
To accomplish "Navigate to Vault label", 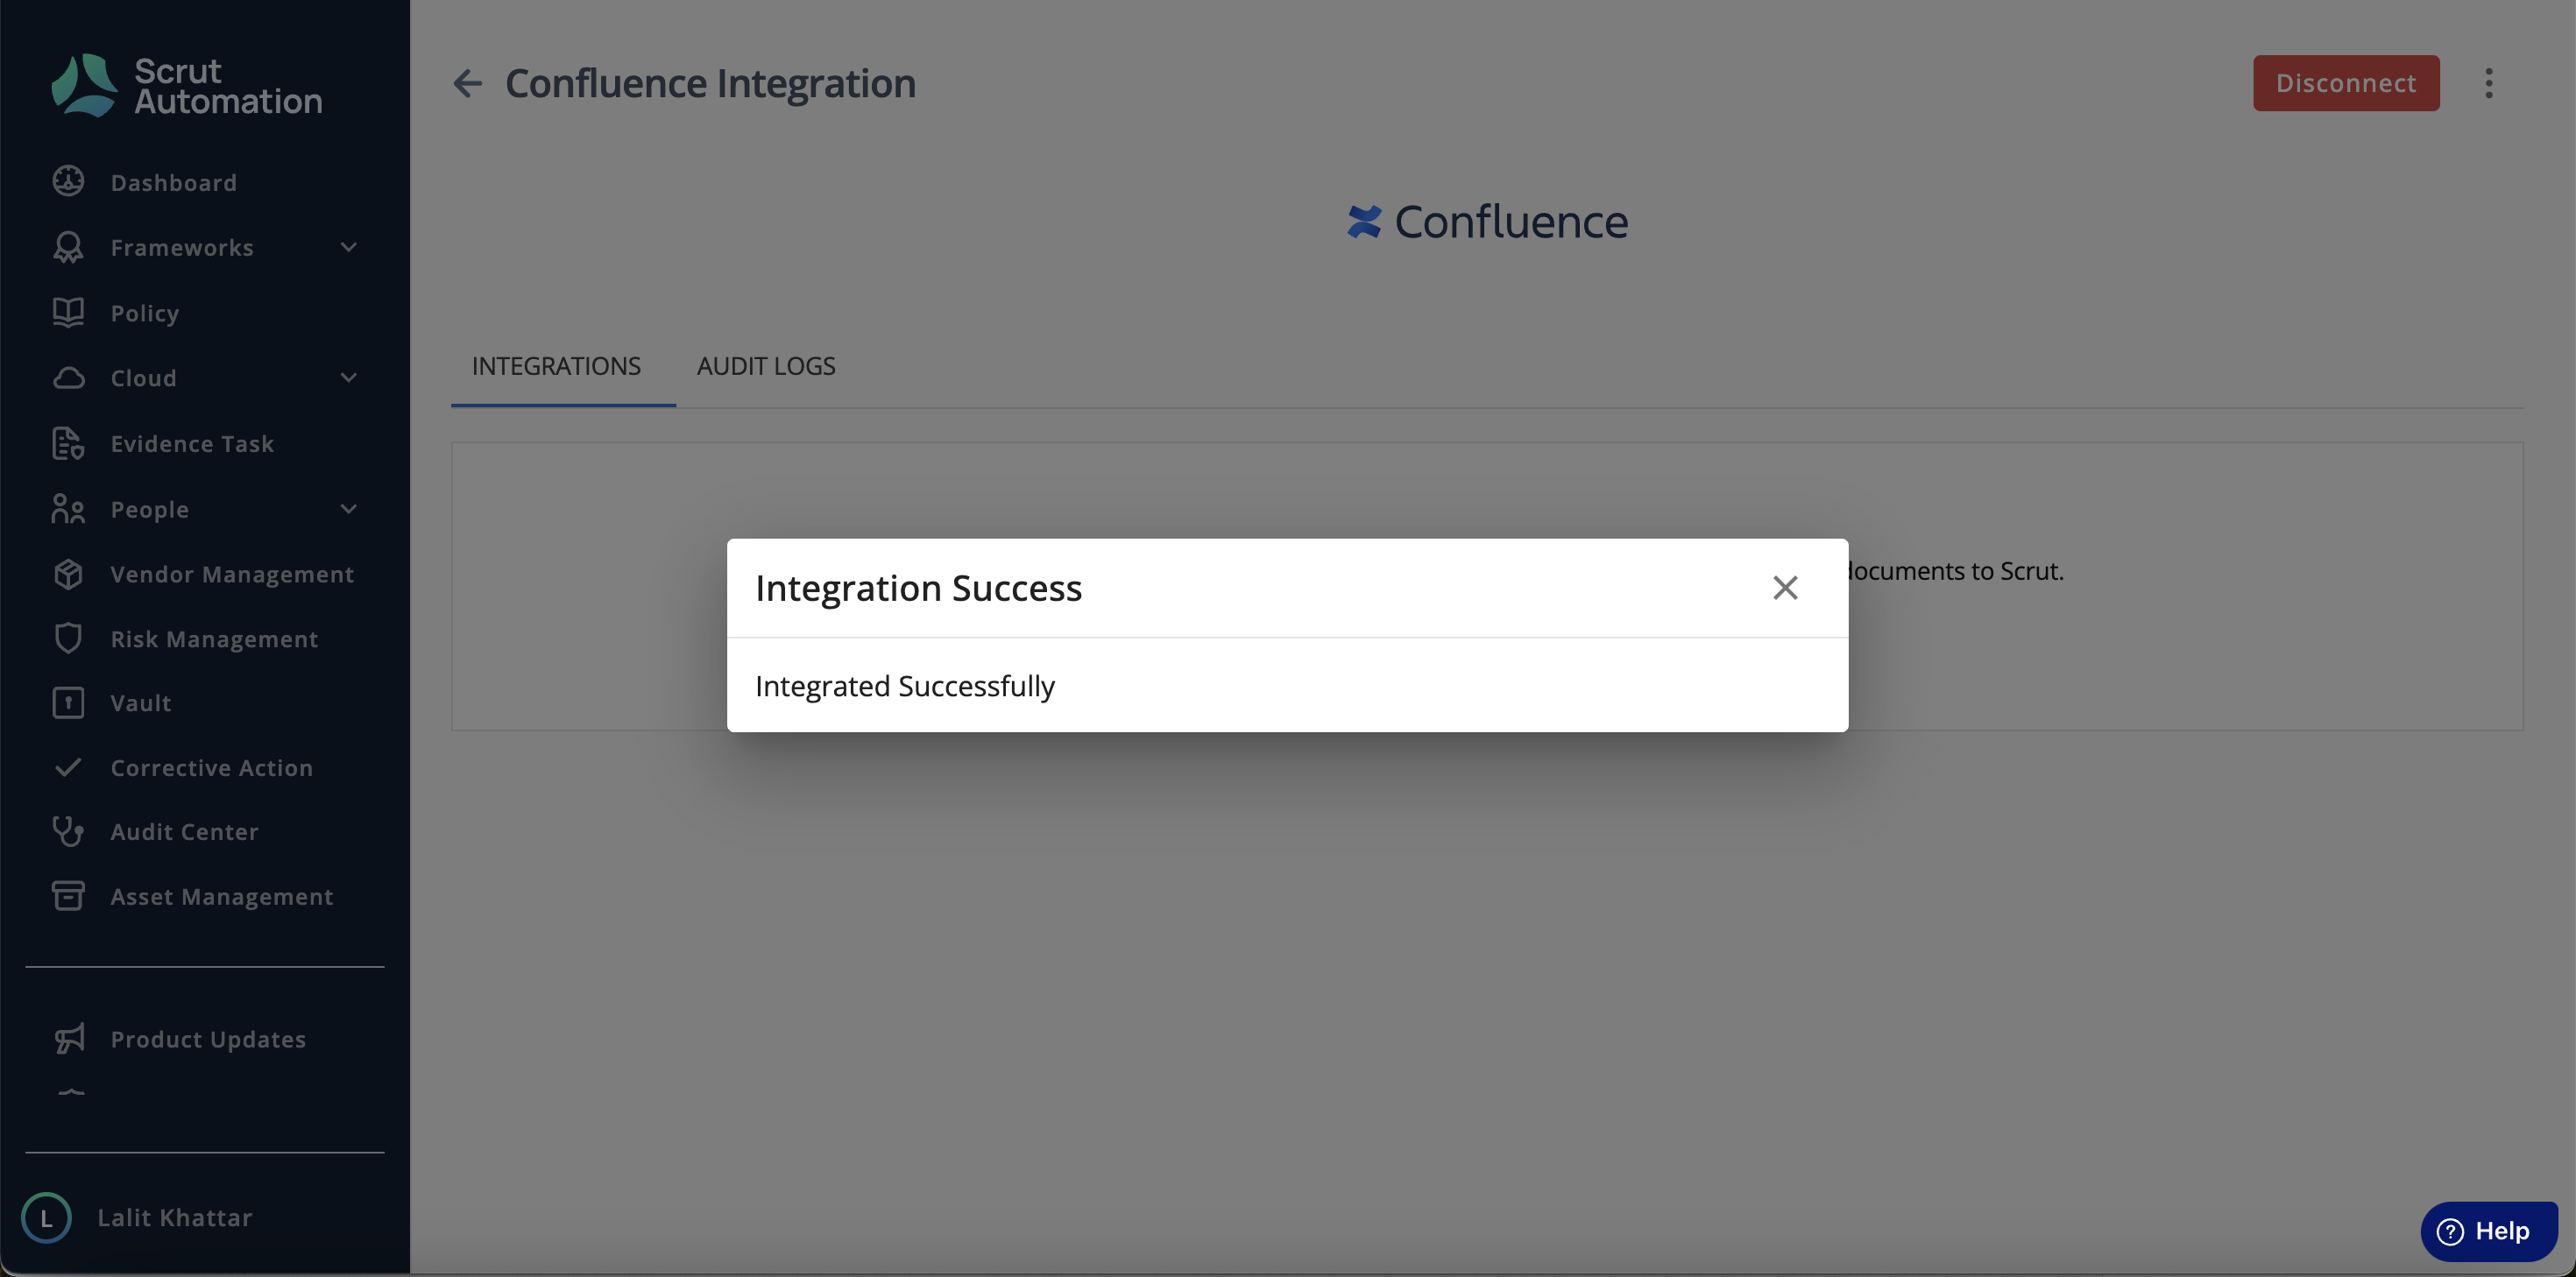I will pos(141,703).
